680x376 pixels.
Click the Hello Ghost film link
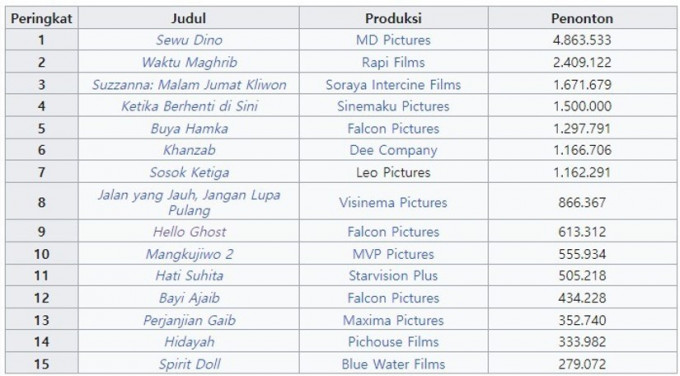point(189,232)
